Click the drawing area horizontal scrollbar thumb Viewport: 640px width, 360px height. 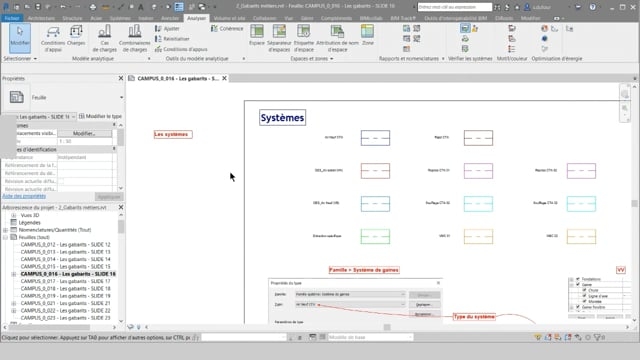click(x=387, y=327)
